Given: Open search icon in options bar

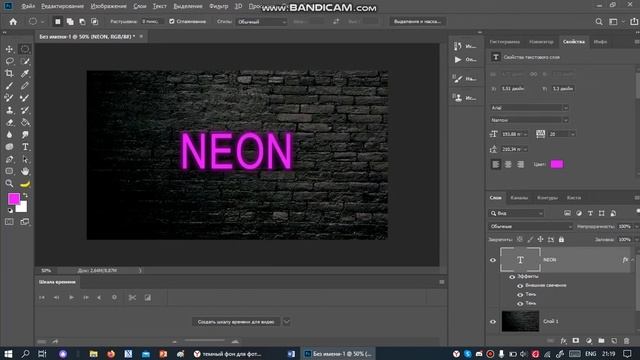Looking at the screenshot, I should coord(598,22).
